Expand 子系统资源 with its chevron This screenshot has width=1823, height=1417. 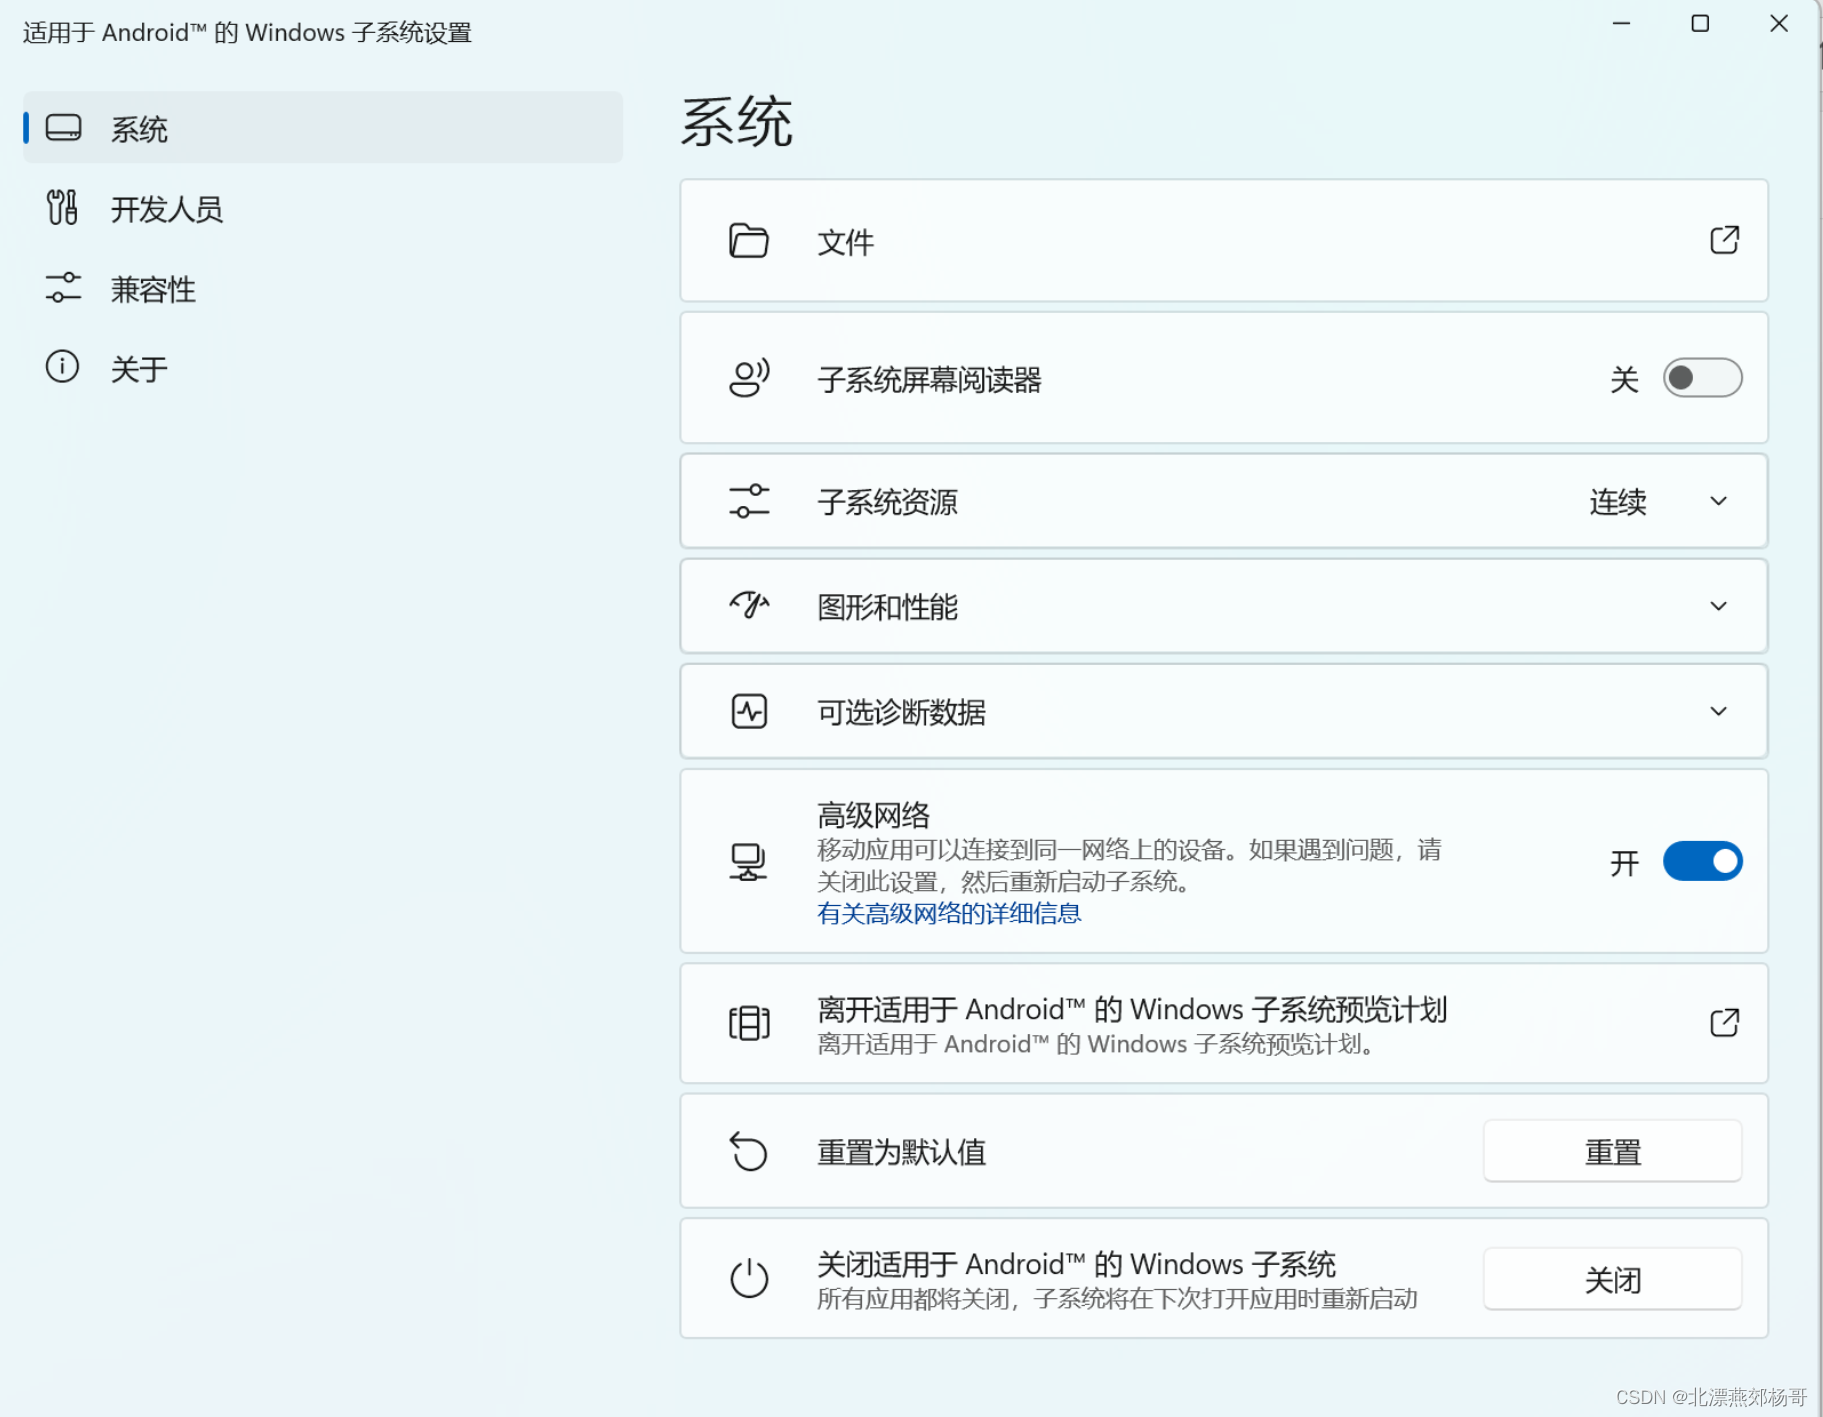point(1718,501)
